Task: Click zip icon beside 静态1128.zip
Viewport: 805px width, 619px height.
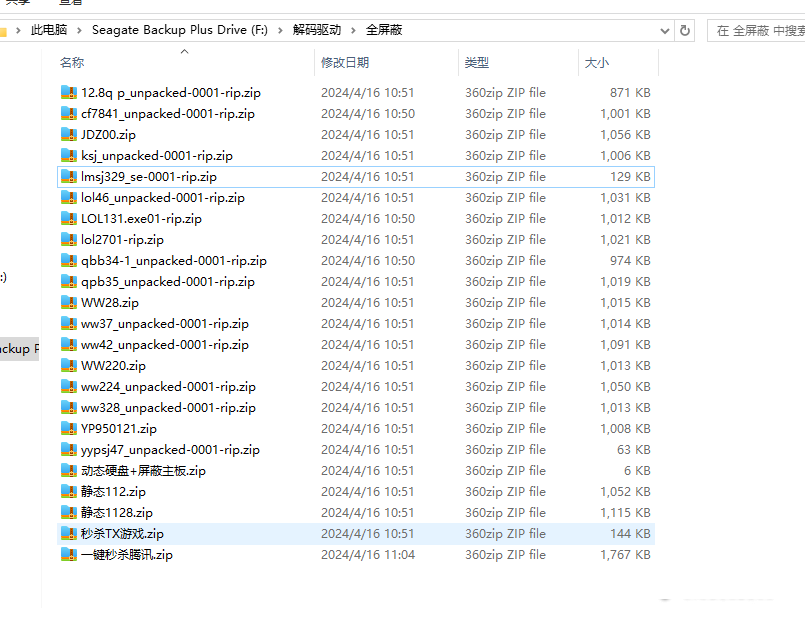Action: (69, 513)
